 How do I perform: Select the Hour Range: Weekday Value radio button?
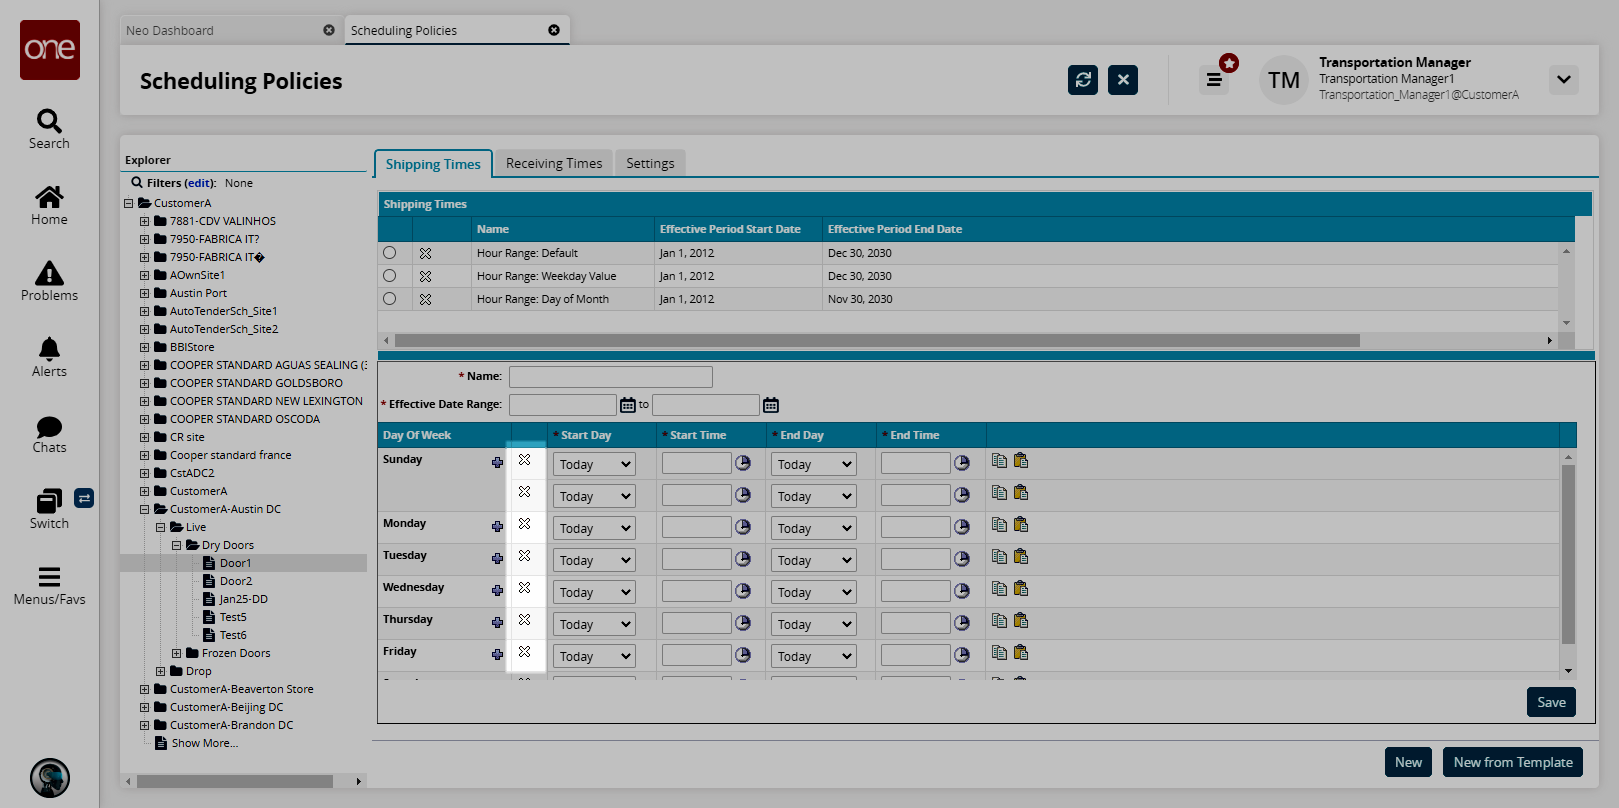pyautogui.click(x=390, y=276)
